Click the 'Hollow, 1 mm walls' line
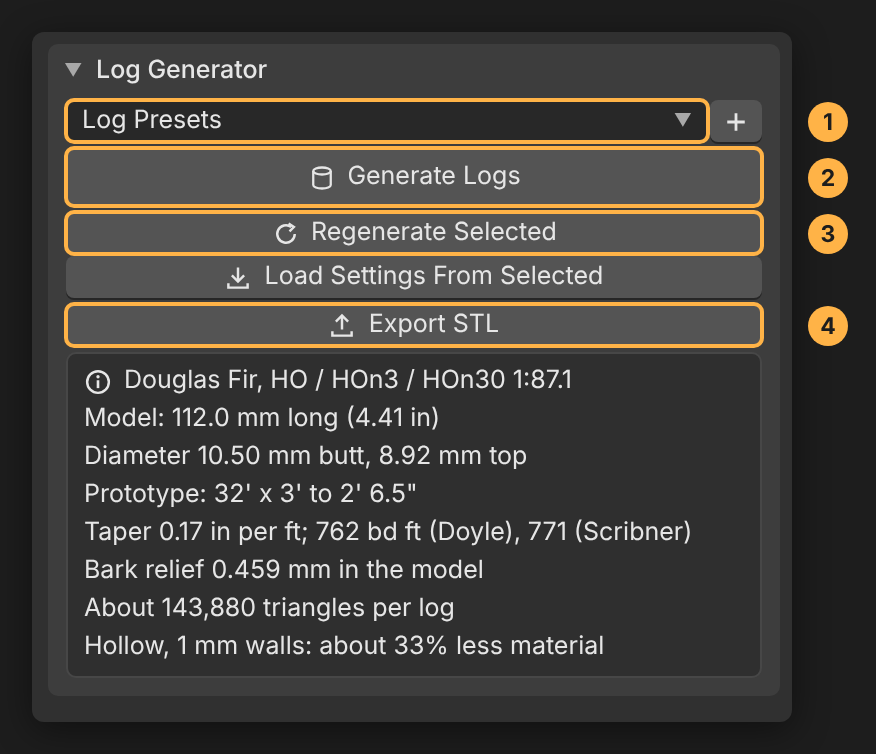The image size is (876, 754). tap(344, 646)
